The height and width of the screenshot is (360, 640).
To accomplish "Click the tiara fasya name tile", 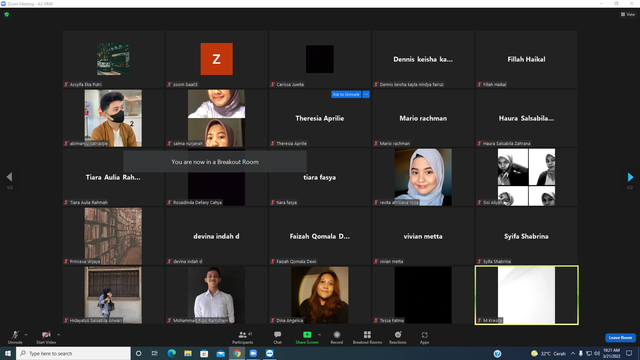I will 320,177.
